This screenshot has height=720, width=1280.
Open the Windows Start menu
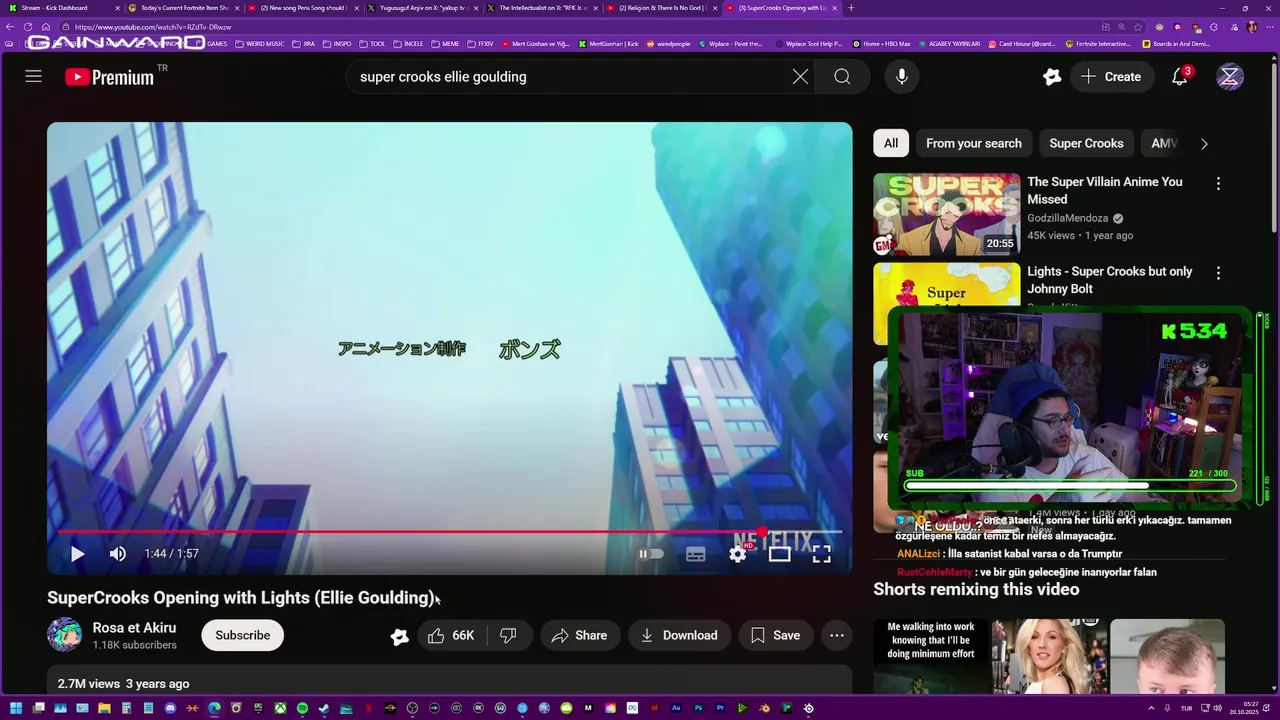coord(15,708)
